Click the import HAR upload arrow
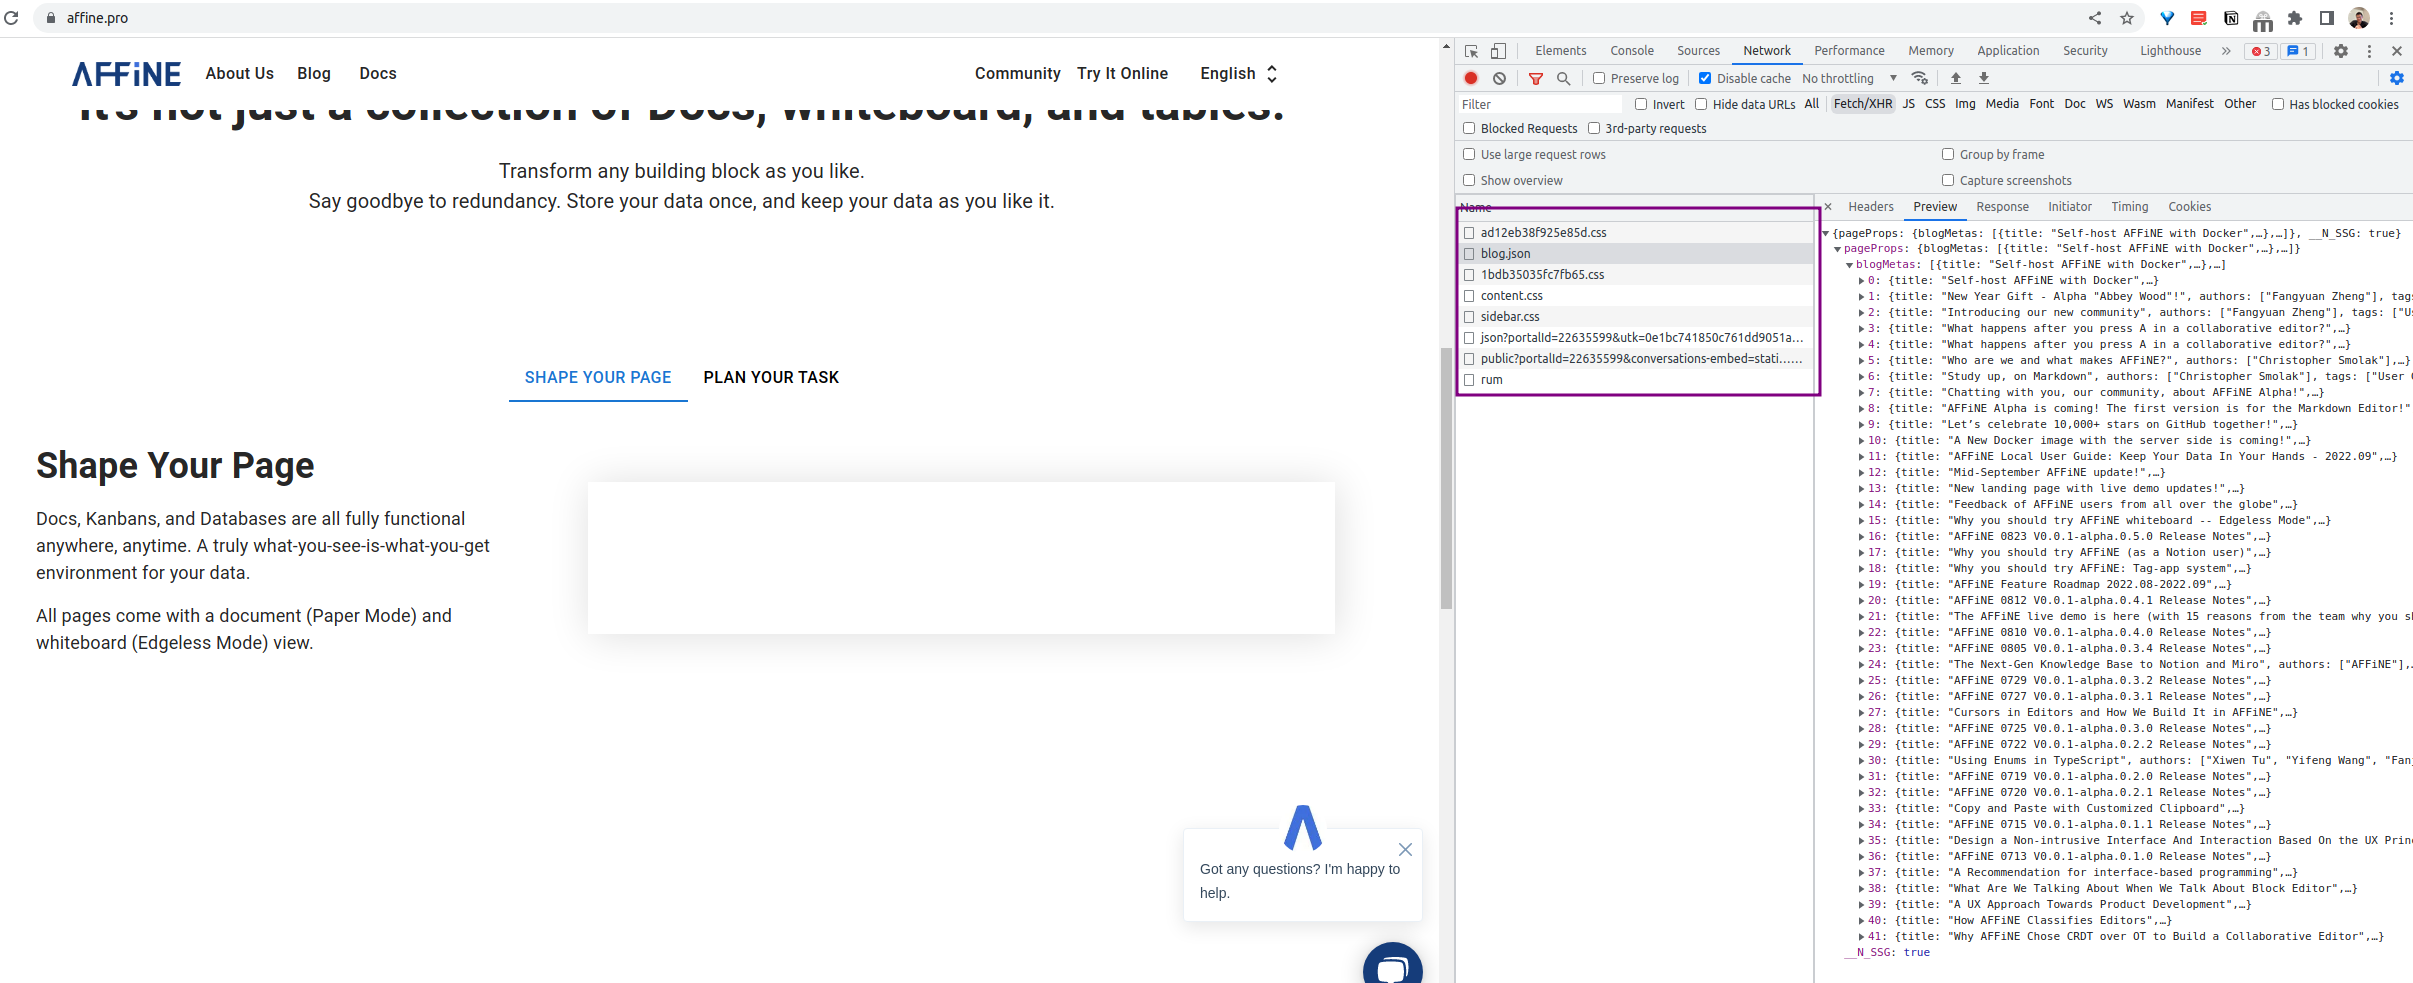Viewport: 2413px width, 983px height. coord(1956,78)
